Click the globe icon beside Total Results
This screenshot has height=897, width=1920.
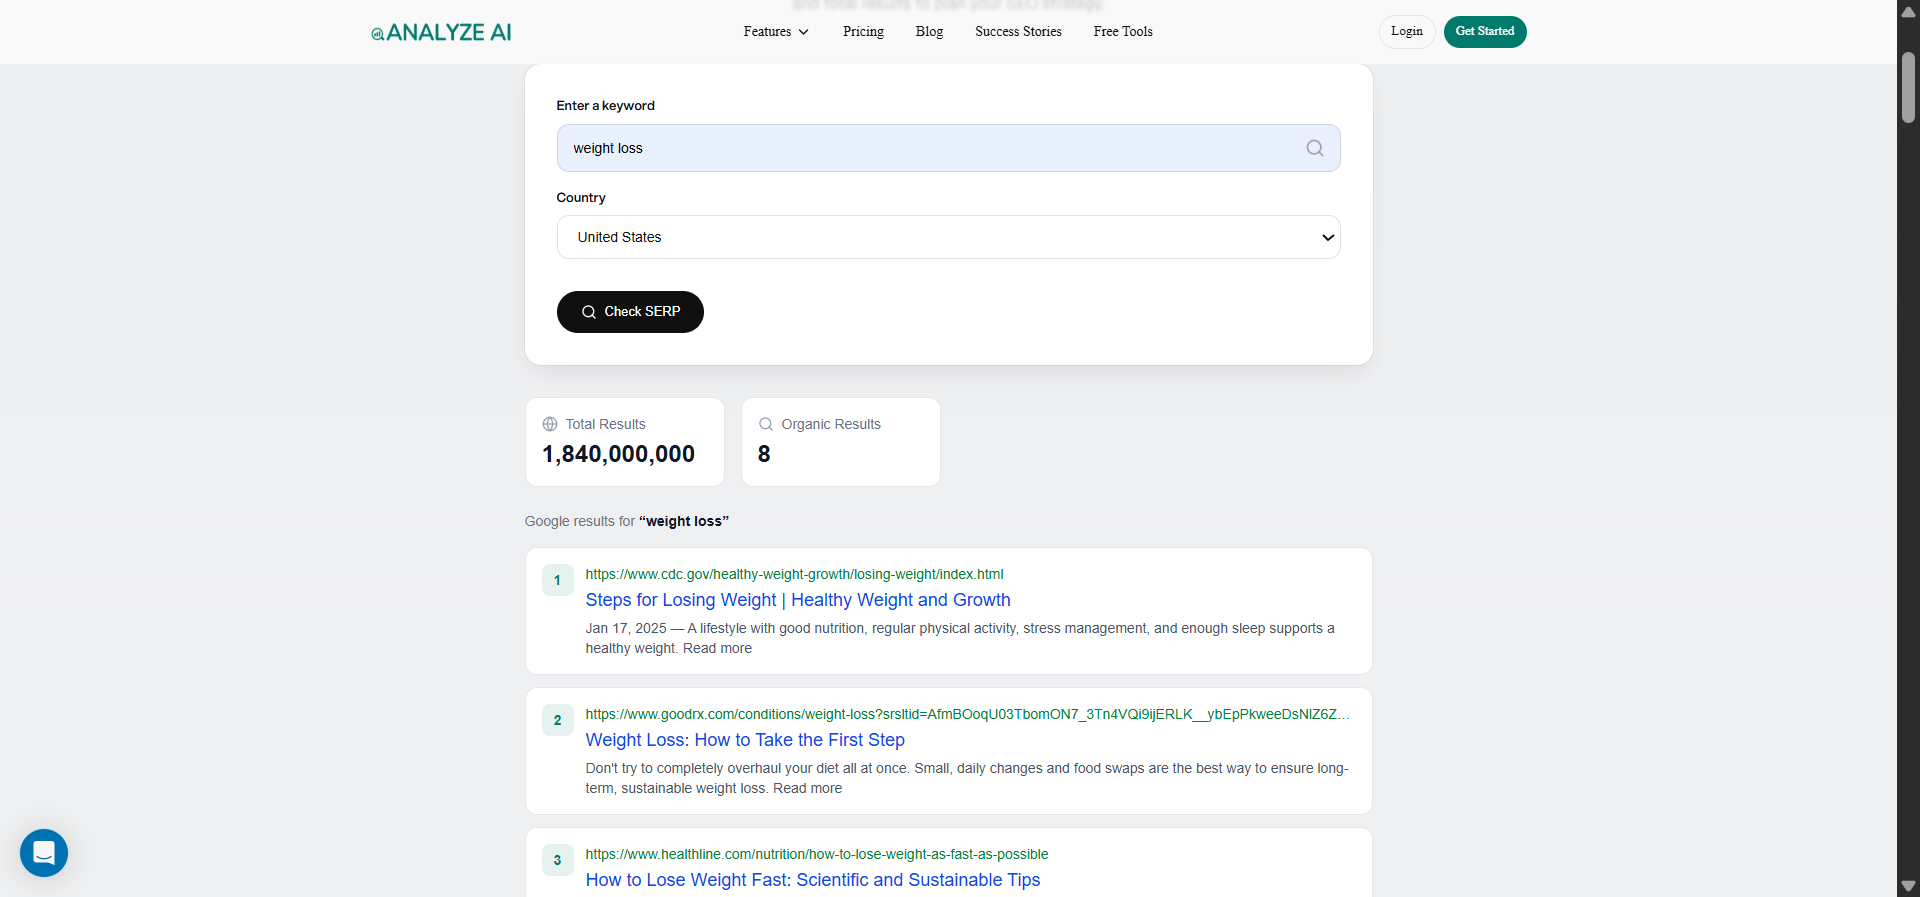tap(550, 424)
